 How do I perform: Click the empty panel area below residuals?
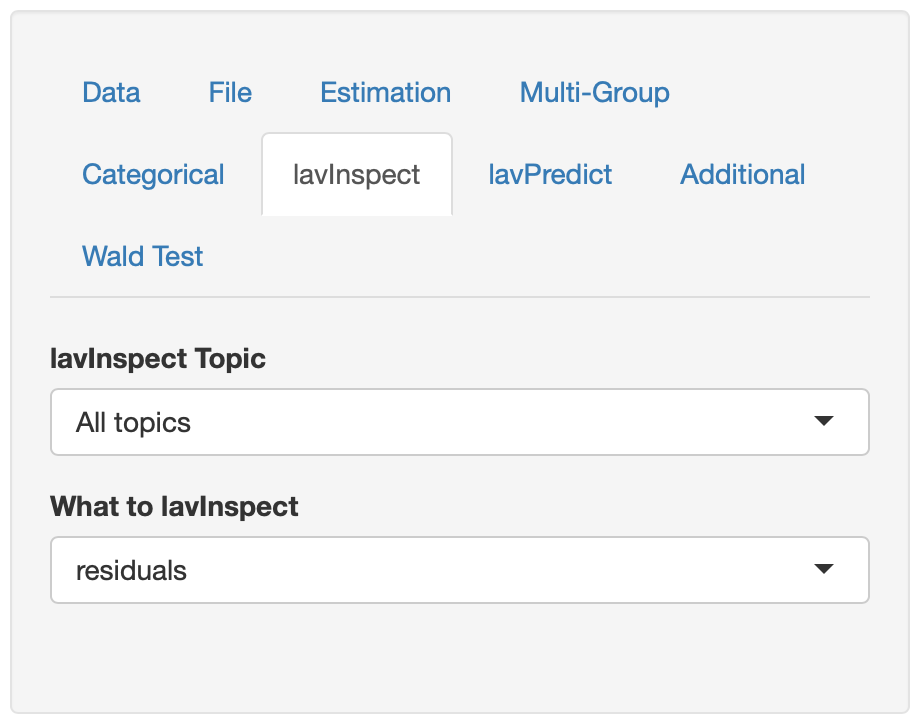coord(459,655)
